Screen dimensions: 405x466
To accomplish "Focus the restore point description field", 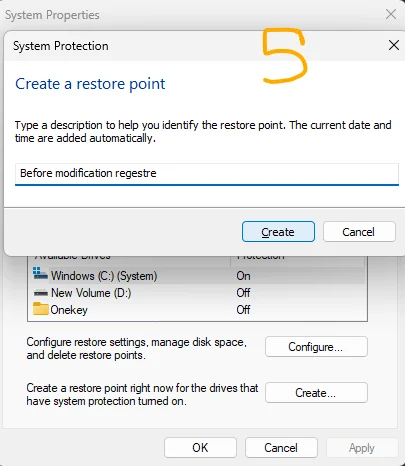I will pos(207,174).
